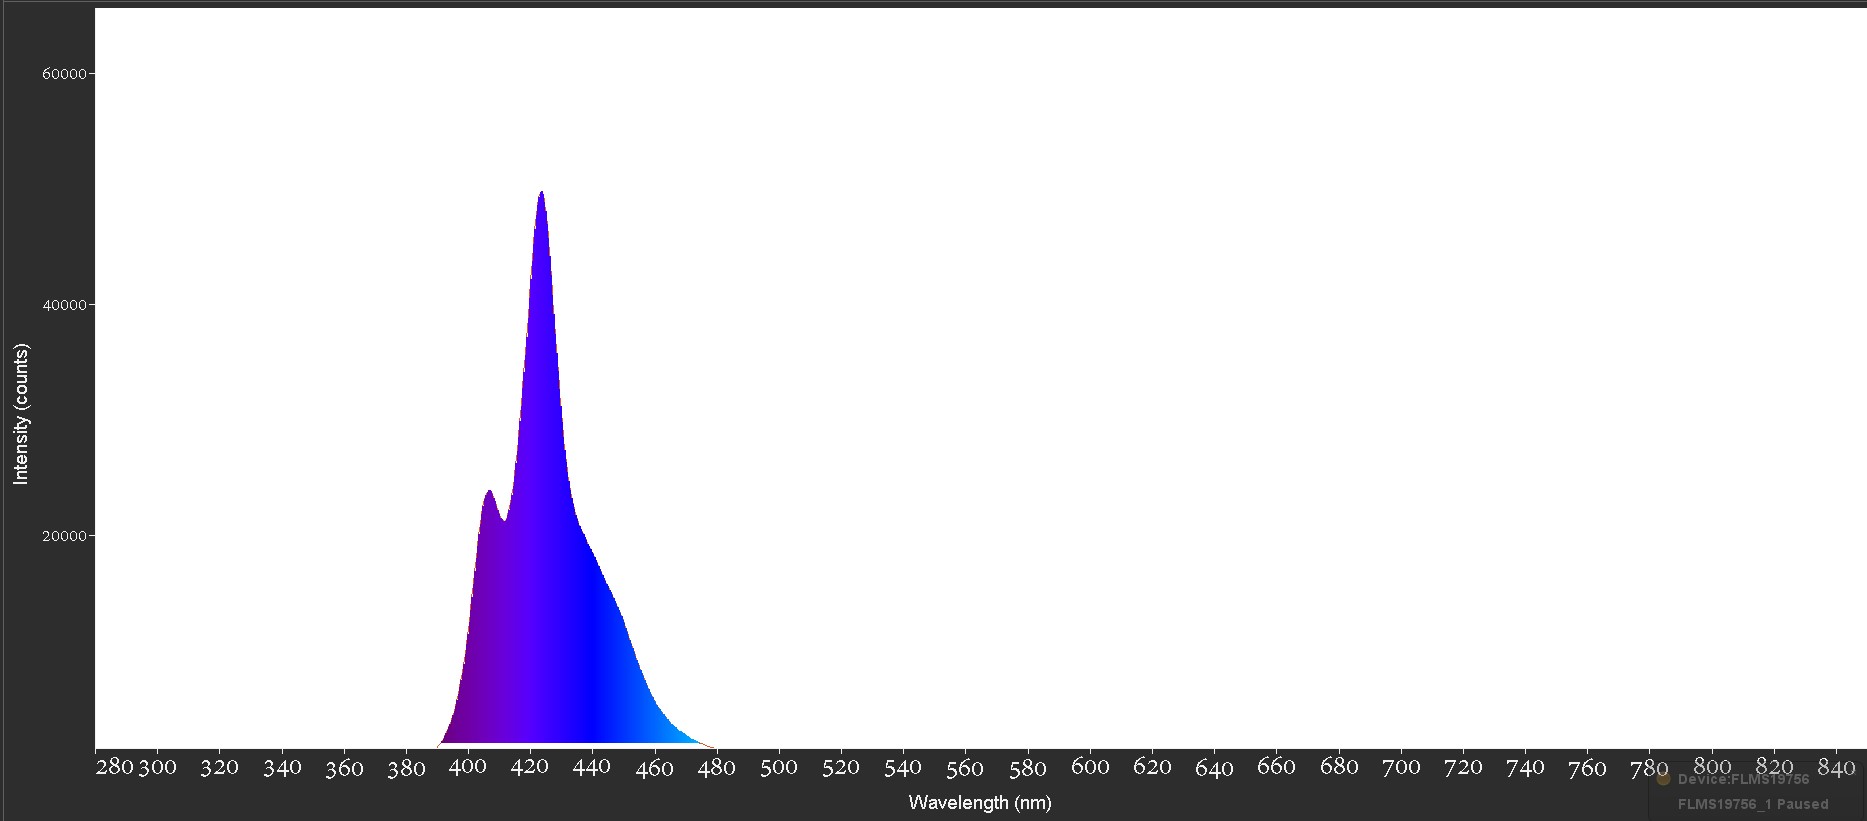Screen dimensions: 1867x821
Task: Click the 500 wavelength tick label
Action: (x=779, y=767)
